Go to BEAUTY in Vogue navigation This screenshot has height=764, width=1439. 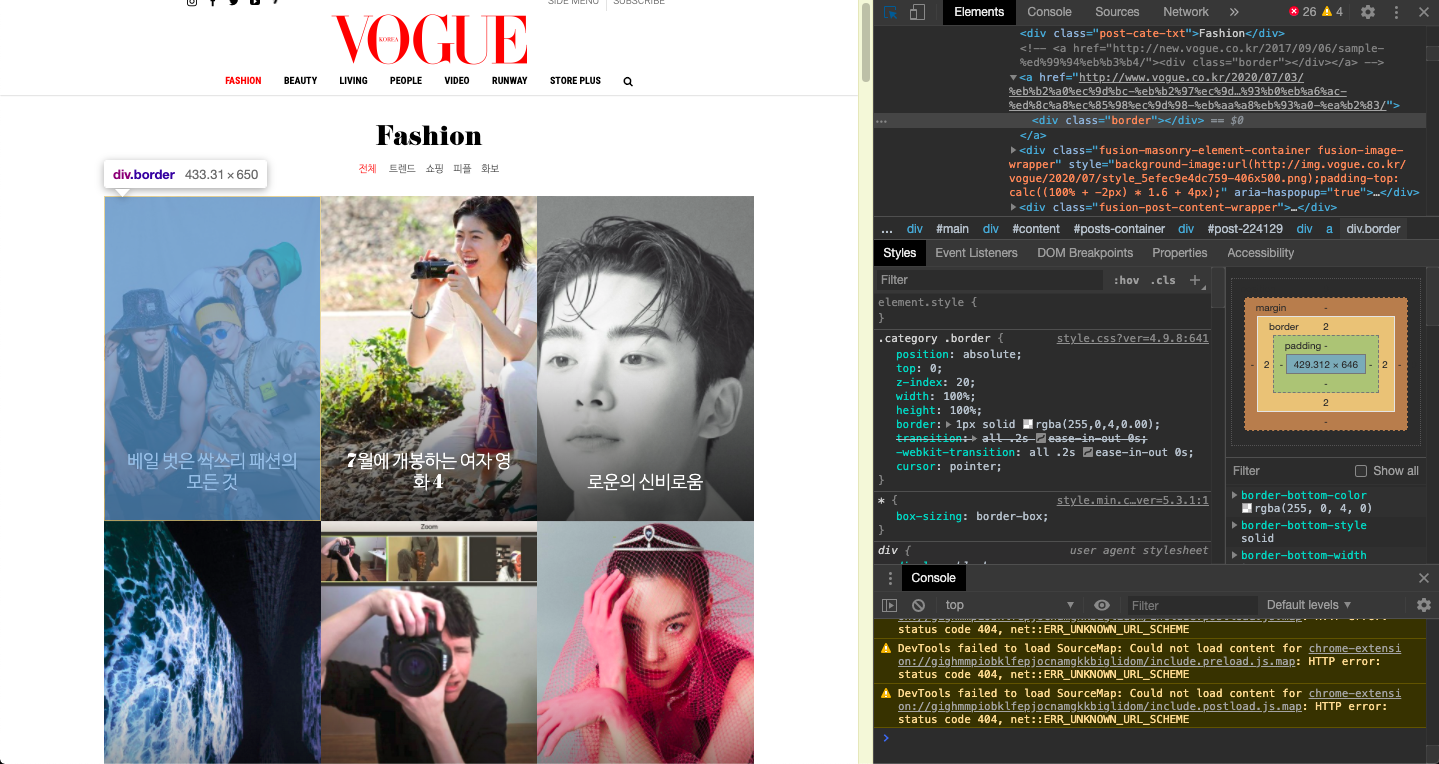pyautogui.click(x=300, y=81)
